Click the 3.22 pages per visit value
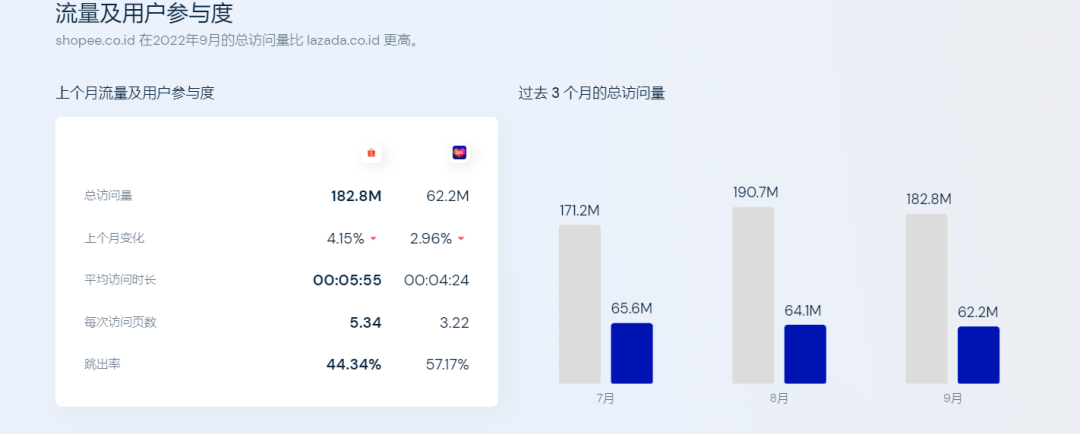The image size is (1080, 434). [455, 322]
